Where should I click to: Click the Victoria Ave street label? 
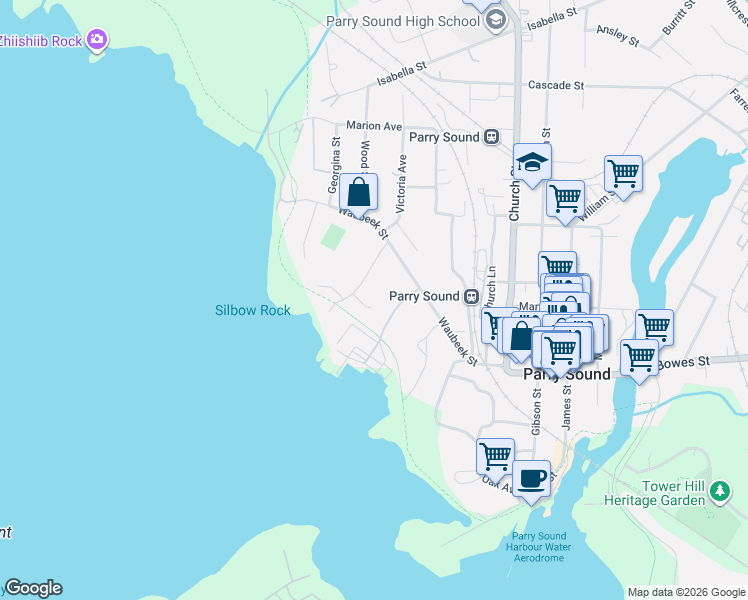(x=401, y=184)
